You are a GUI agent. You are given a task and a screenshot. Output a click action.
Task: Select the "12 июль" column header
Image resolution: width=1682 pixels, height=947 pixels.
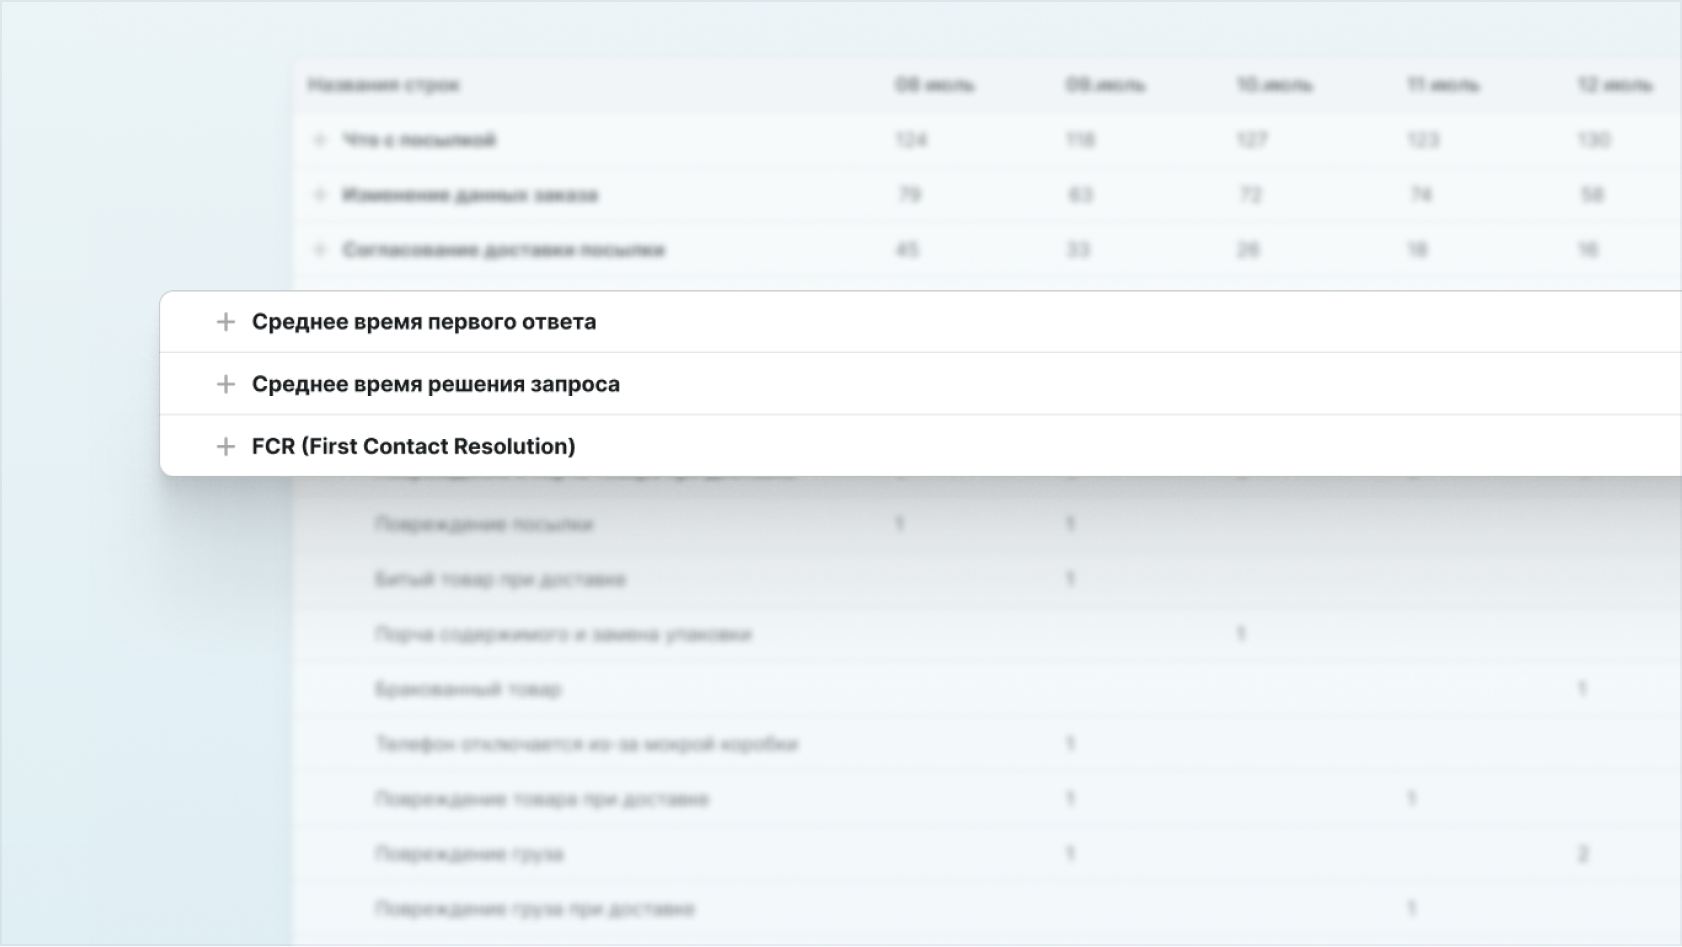coord(1614,85)
